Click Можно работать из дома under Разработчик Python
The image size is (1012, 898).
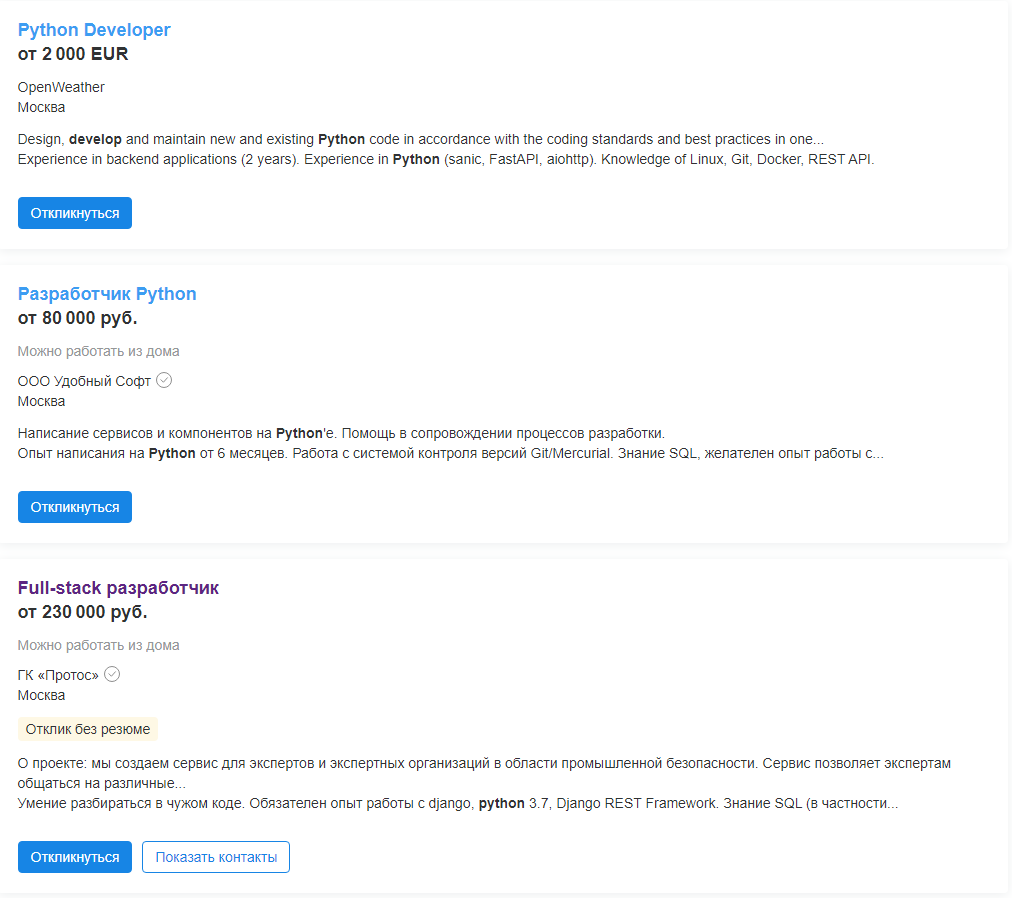[98, 351]
